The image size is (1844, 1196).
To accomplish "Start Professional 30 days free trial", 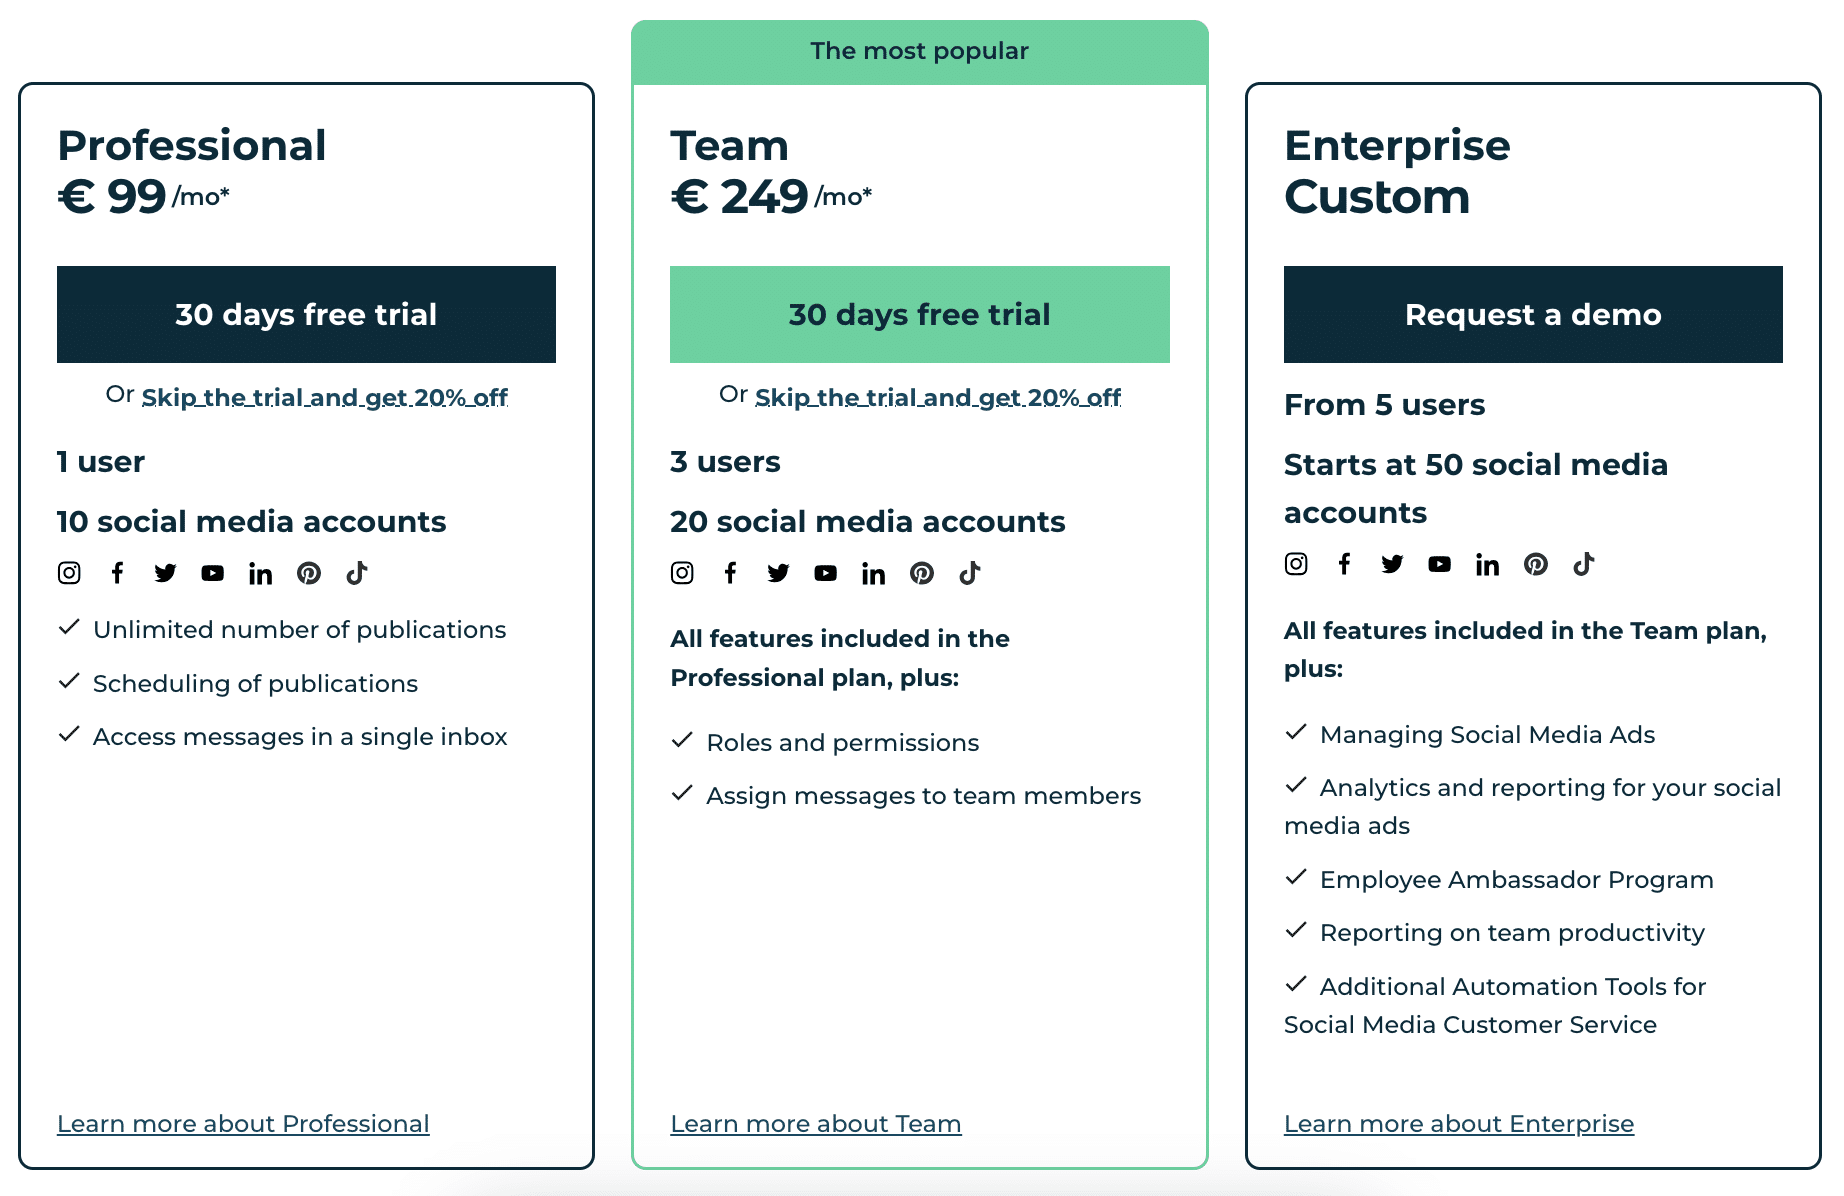I will pyautogui.click(x=306, y=314).
